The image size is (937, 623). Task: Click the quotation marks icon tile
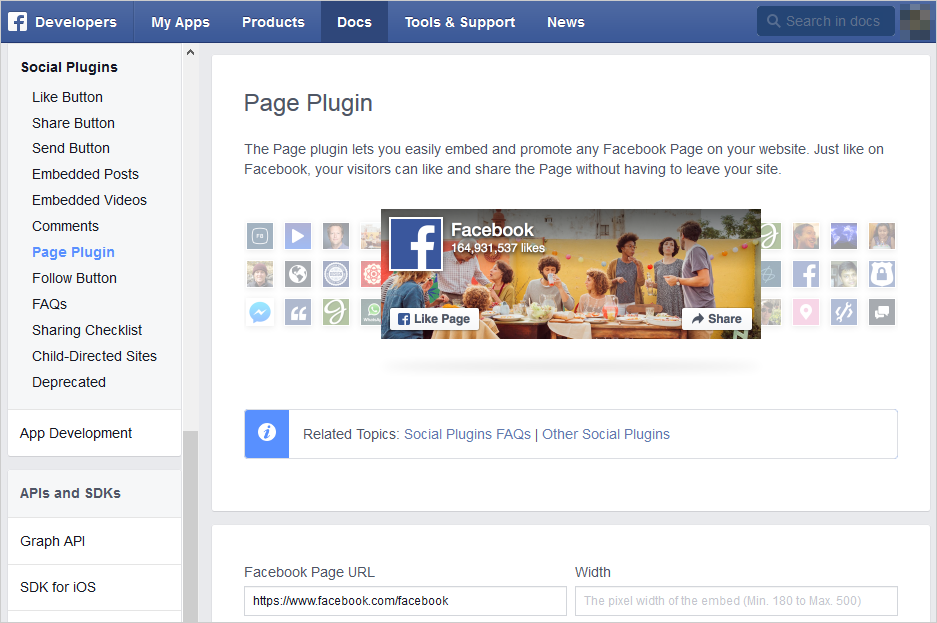(x=298, y=312)
